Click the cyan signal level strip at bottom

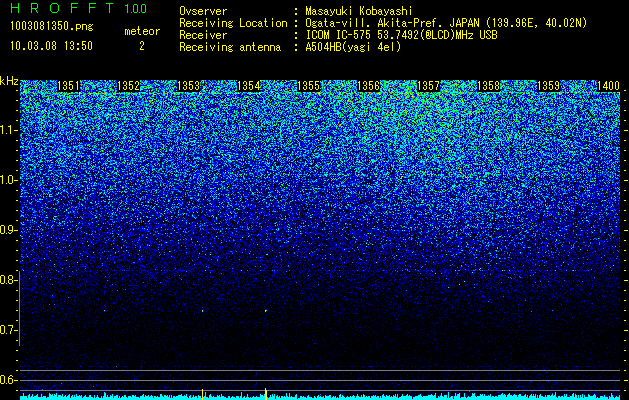tap(320, 397)
